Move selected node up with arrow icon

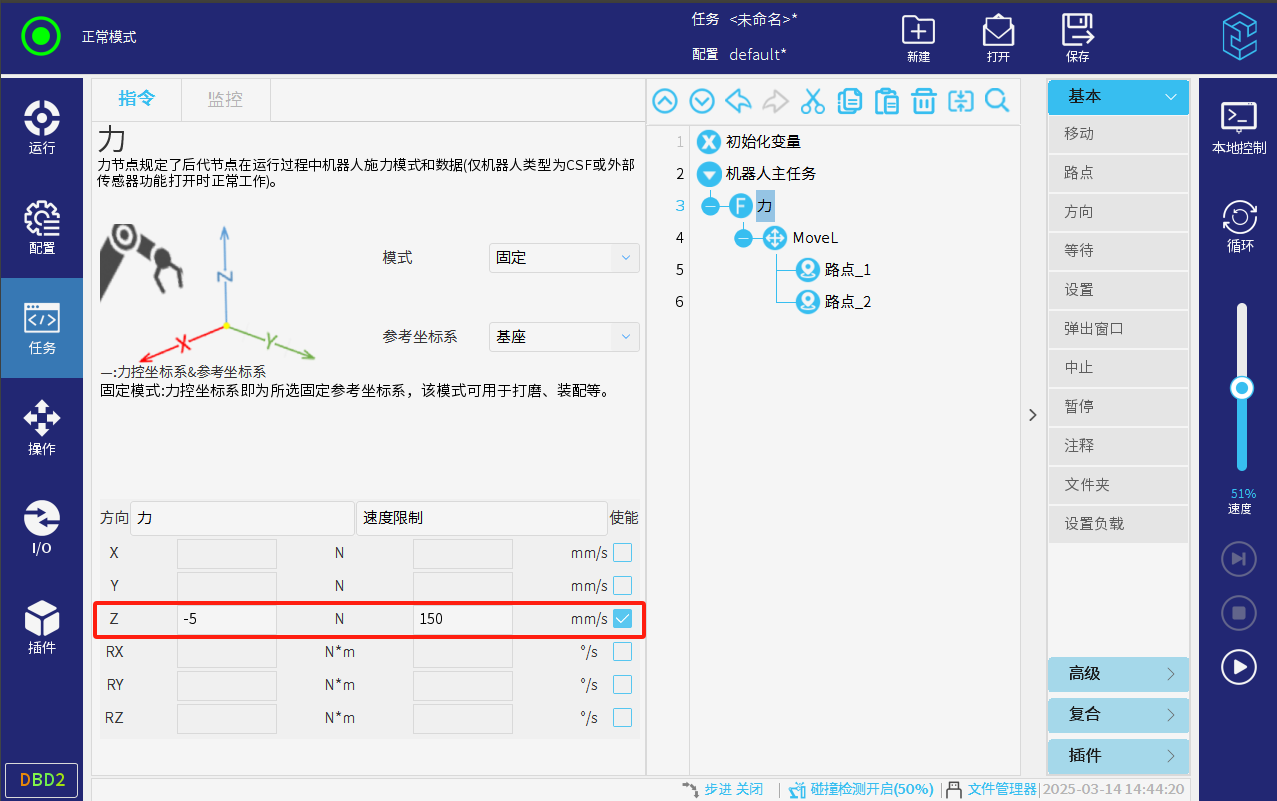665,101
